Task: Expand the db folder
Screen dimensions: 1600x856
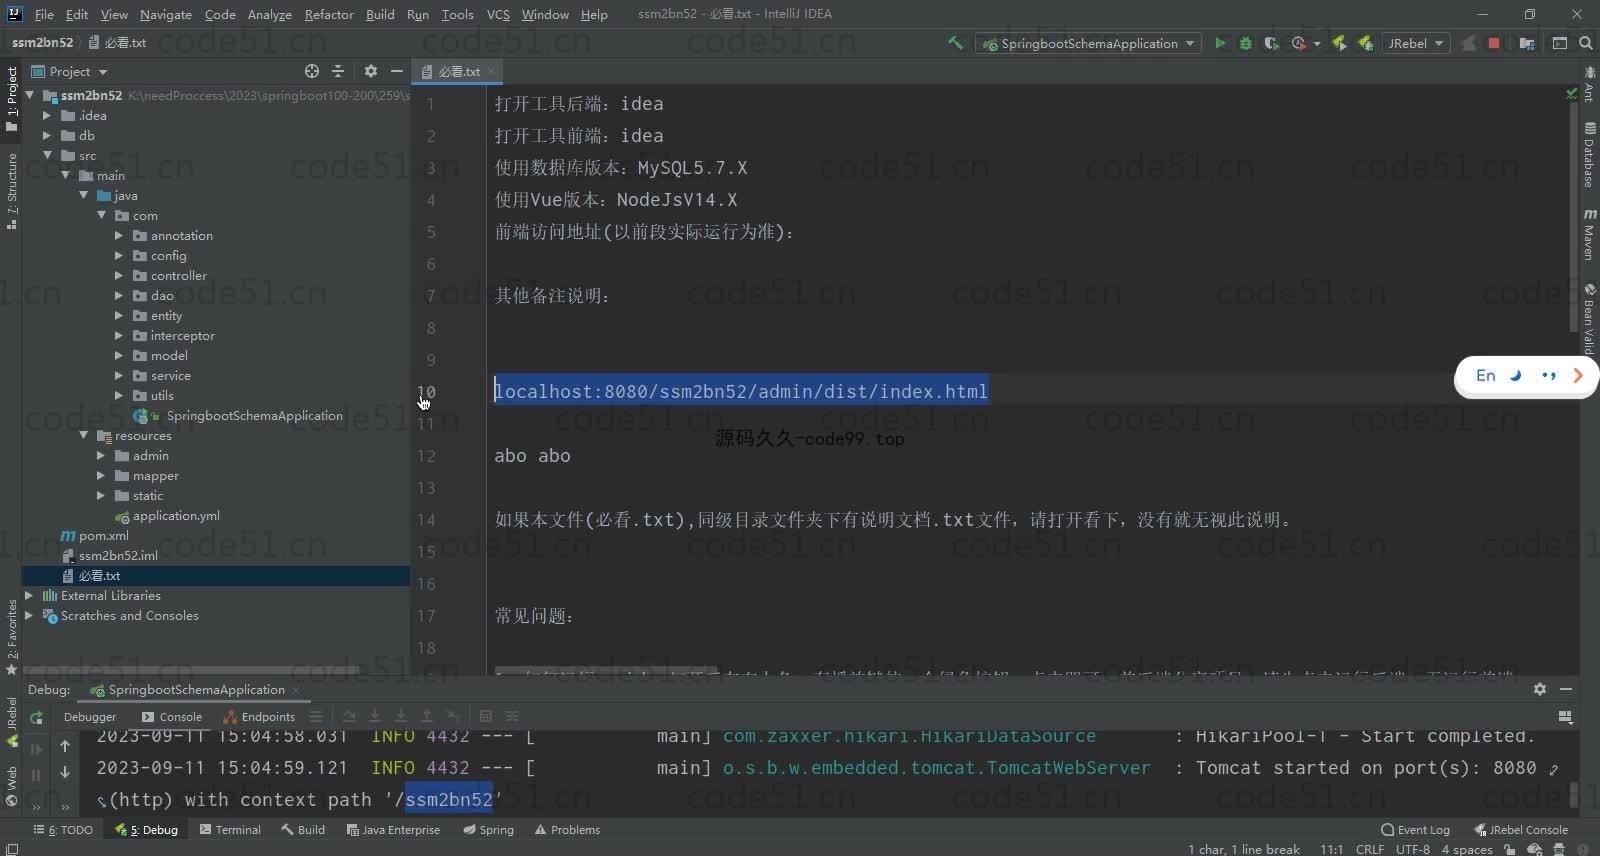Action: click(47, 136)
